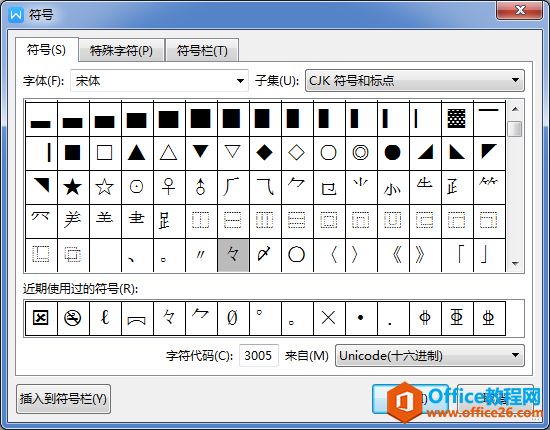The width and height of the screenshot is (550, 430).
Task: Pick the double left angle bracket symbol
Action: 396,255
